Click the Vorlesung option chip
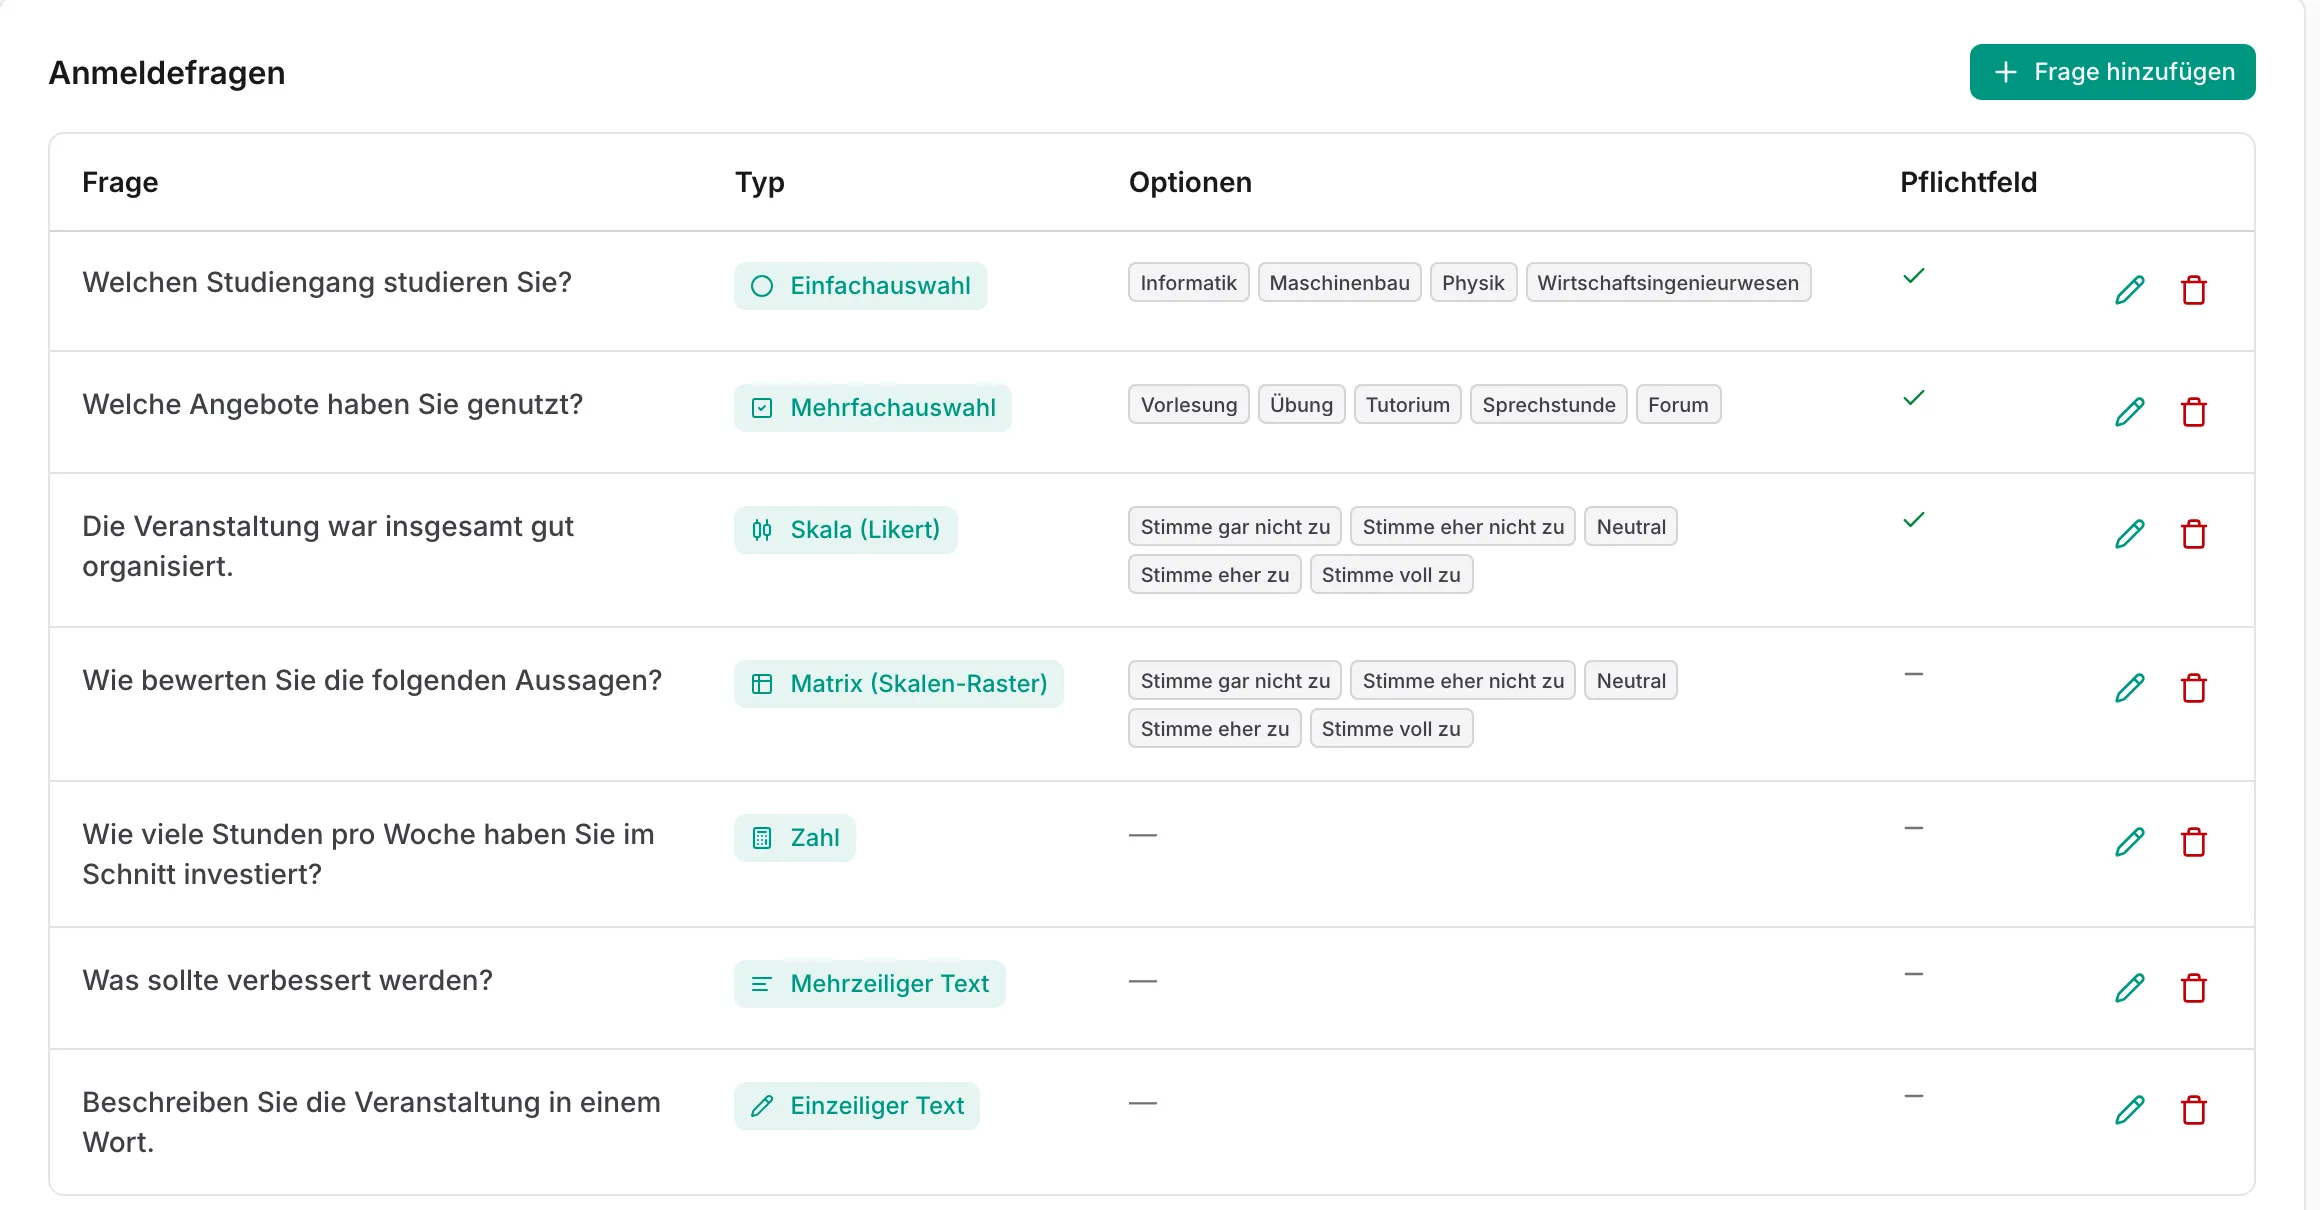The height and width of the screenshot is (1210, 2320). coord(1188,405)
